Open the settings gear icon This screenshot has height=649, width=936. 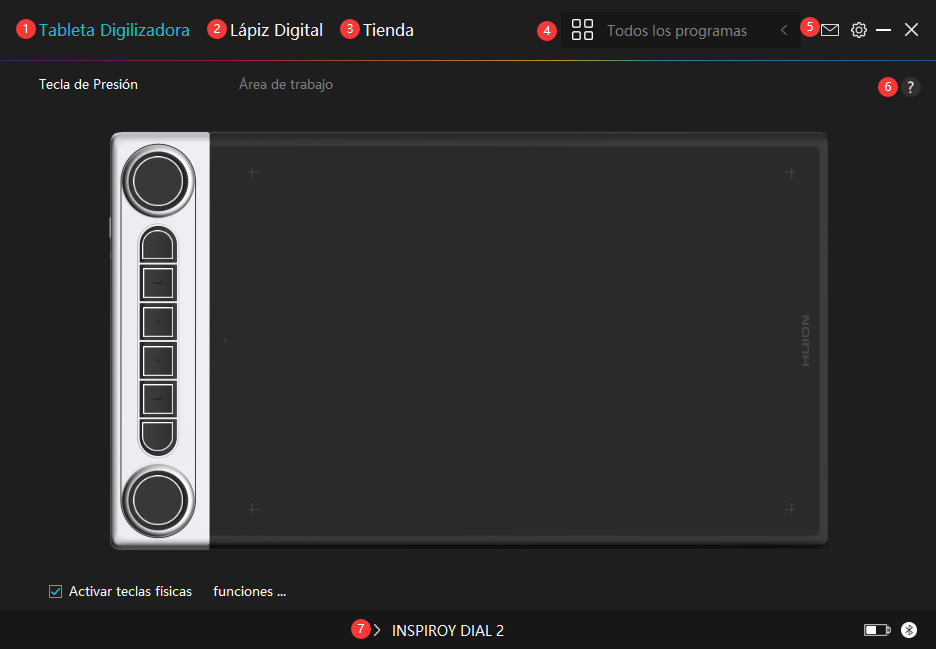coord(858,30)
